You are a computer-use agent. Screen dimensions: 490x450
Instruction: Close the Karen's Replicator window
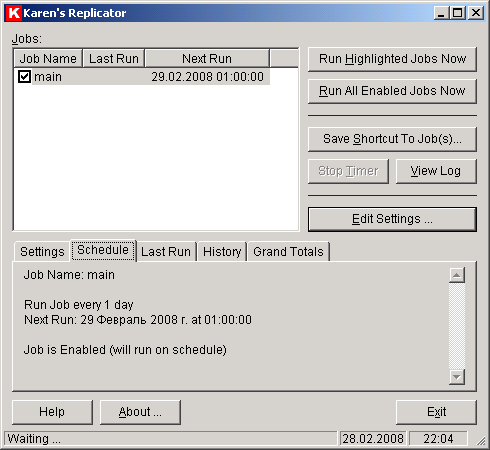[476, 13]
